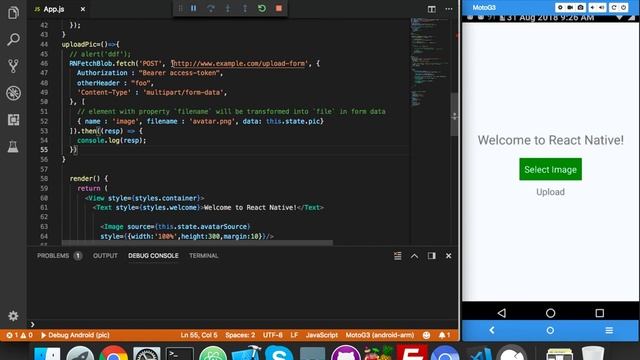Click emulator power button icon

[624, 7]
